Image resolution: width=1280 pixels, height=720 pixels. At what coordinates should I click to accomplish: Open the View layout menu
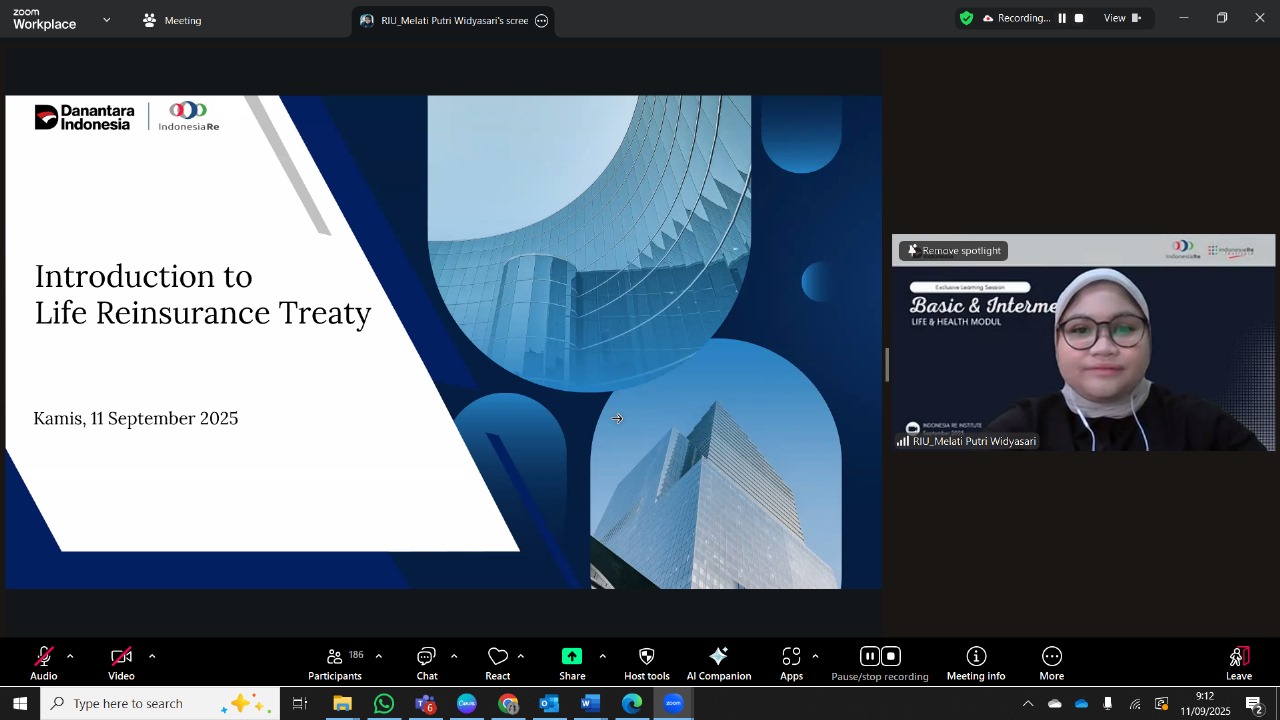tap(1121, 18)
